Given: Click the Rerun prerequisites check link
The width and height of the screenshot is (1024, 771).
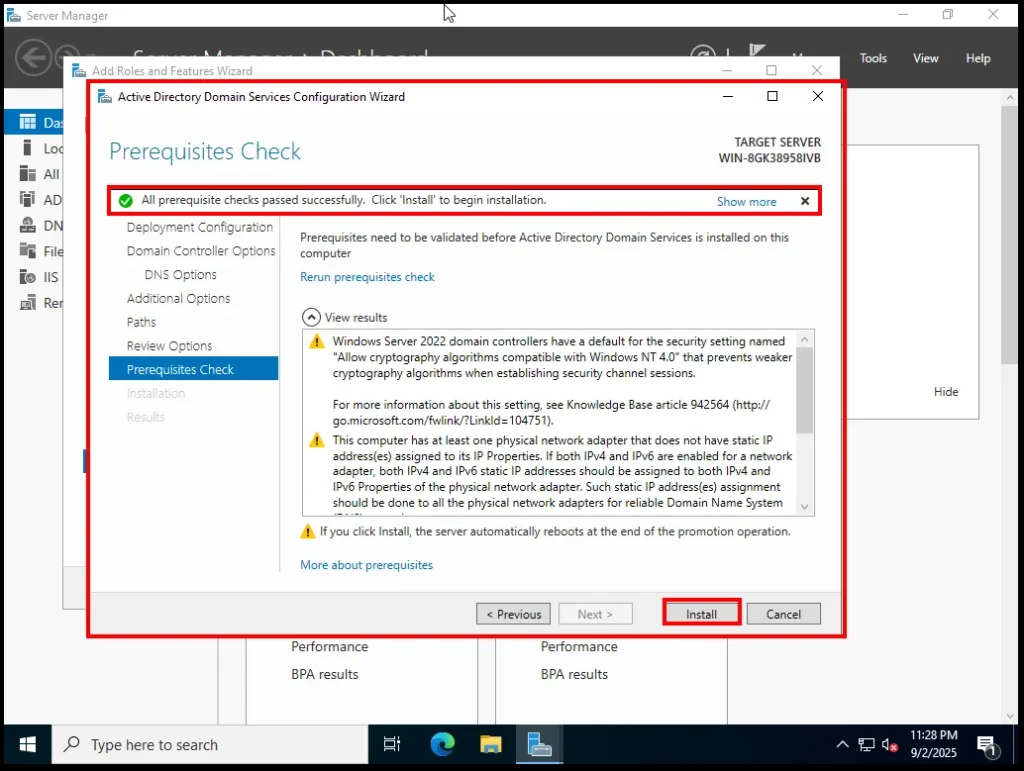Looking at the screenshot, I should tap(367, 277).
